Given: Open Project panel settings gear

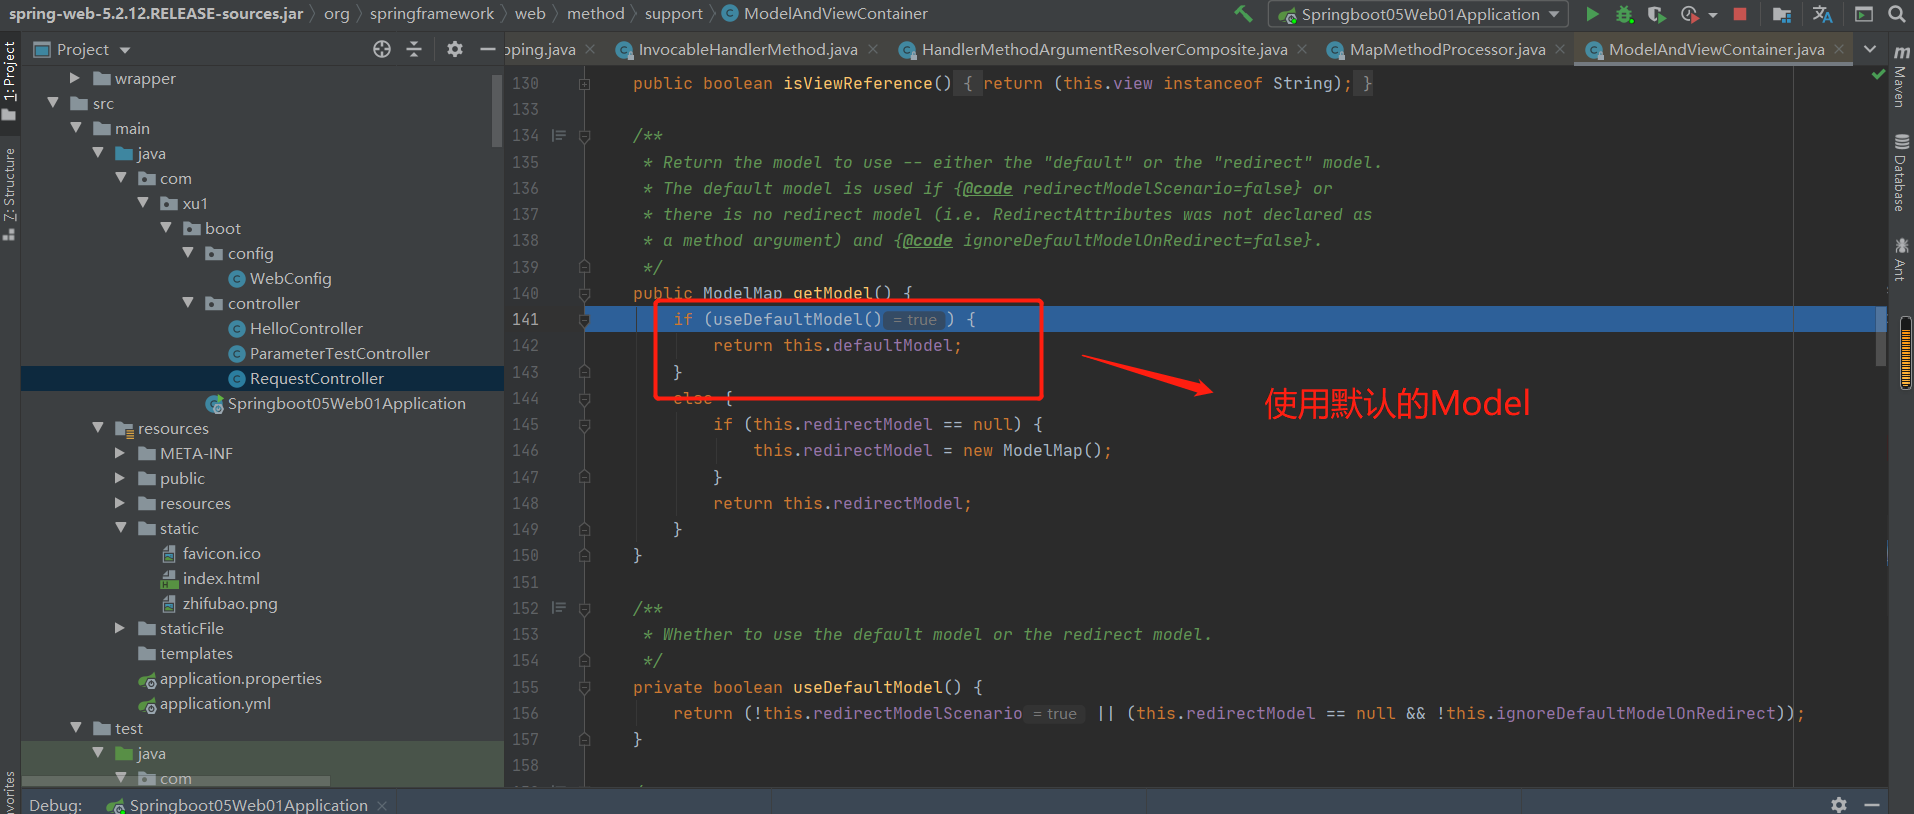Looking at the screenshot, I should (455, 49).
